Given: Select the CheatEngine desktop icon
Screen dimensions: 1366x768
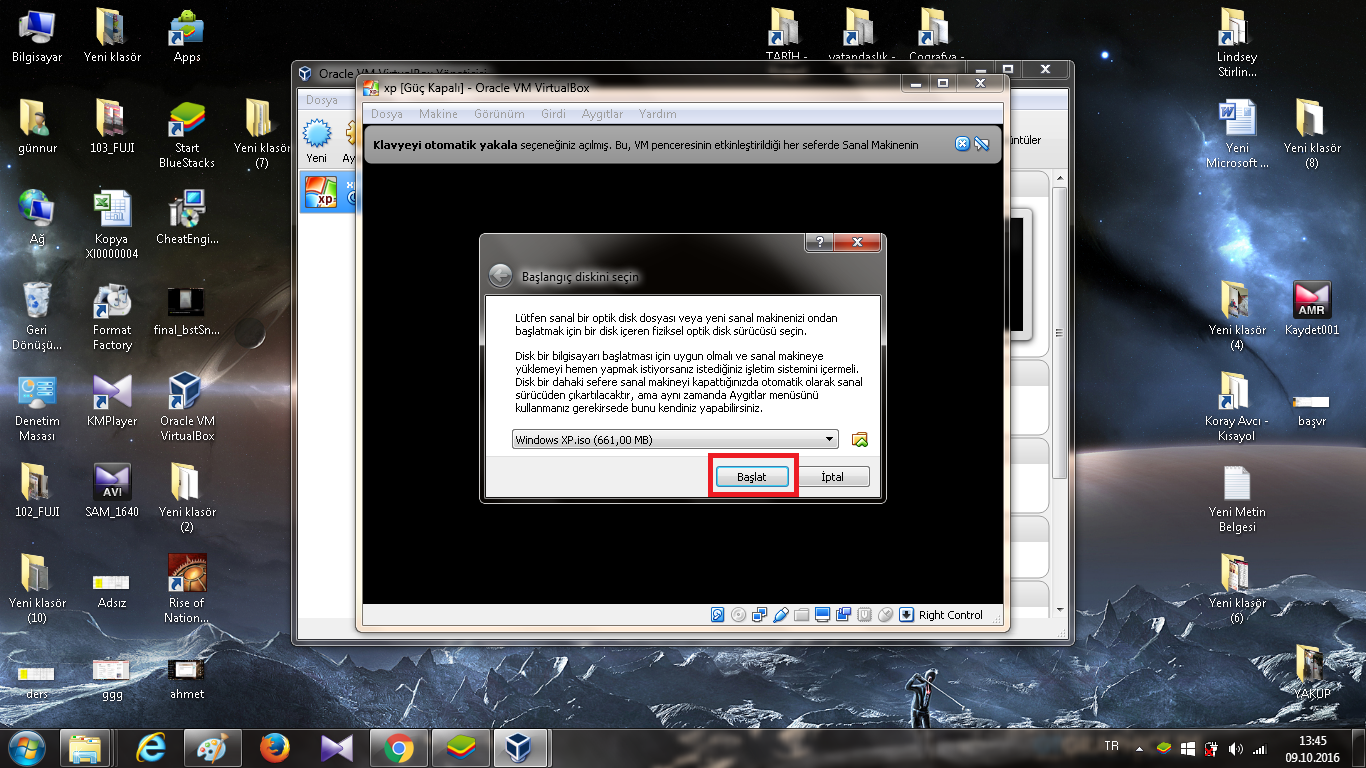Looking at the screenshot, I should [x=187, y=218].
